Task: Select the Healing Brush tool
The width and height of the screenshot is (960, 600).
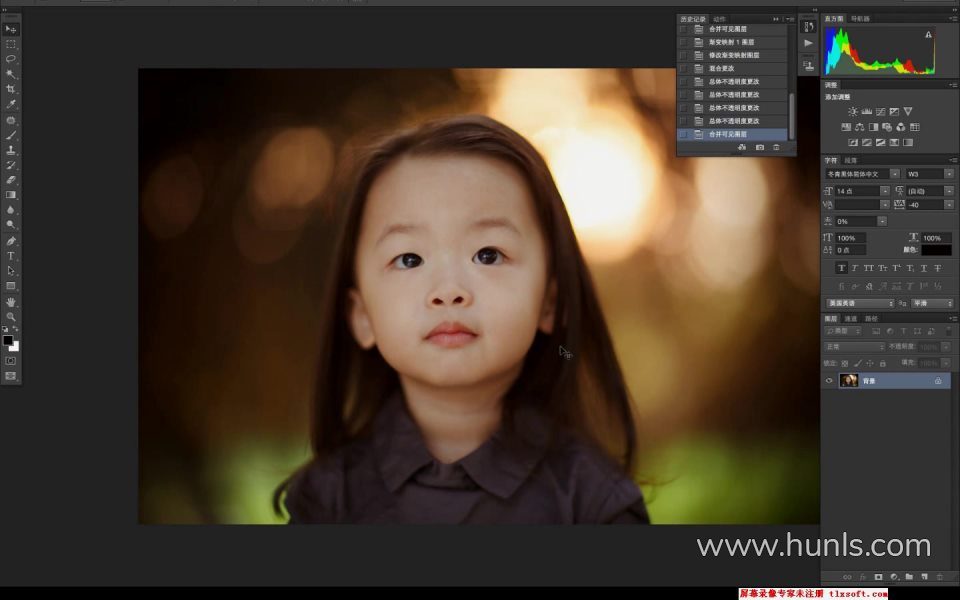Action: click(10, 120)
